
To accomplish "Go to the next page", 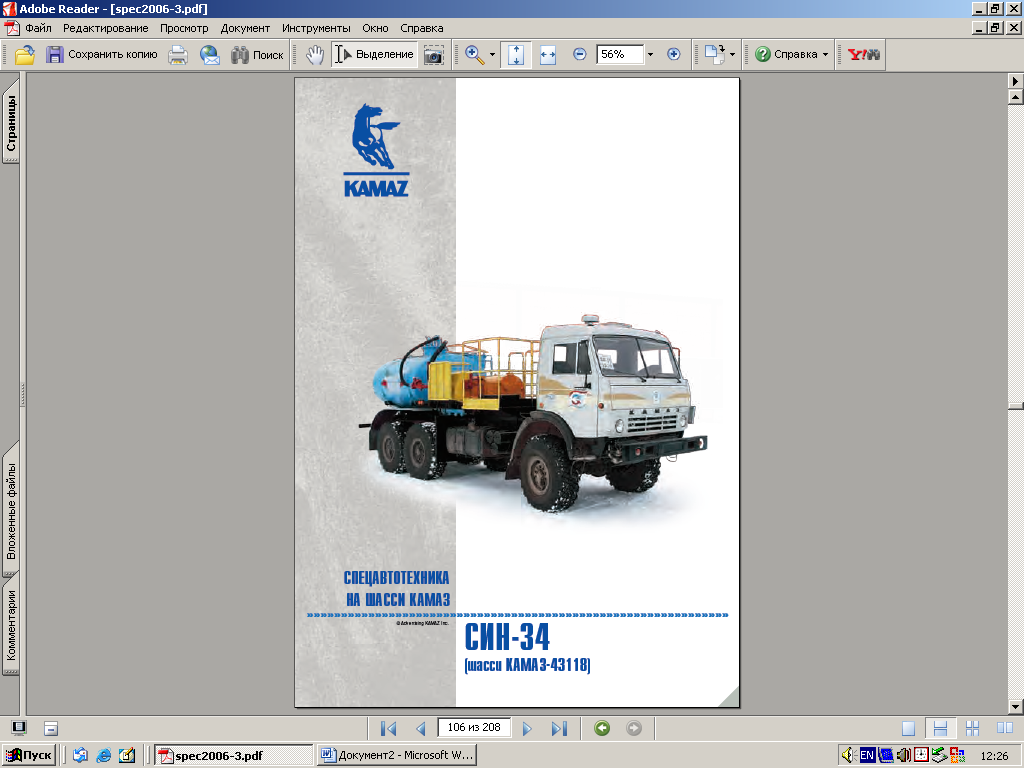I will (x=527, y=728).
